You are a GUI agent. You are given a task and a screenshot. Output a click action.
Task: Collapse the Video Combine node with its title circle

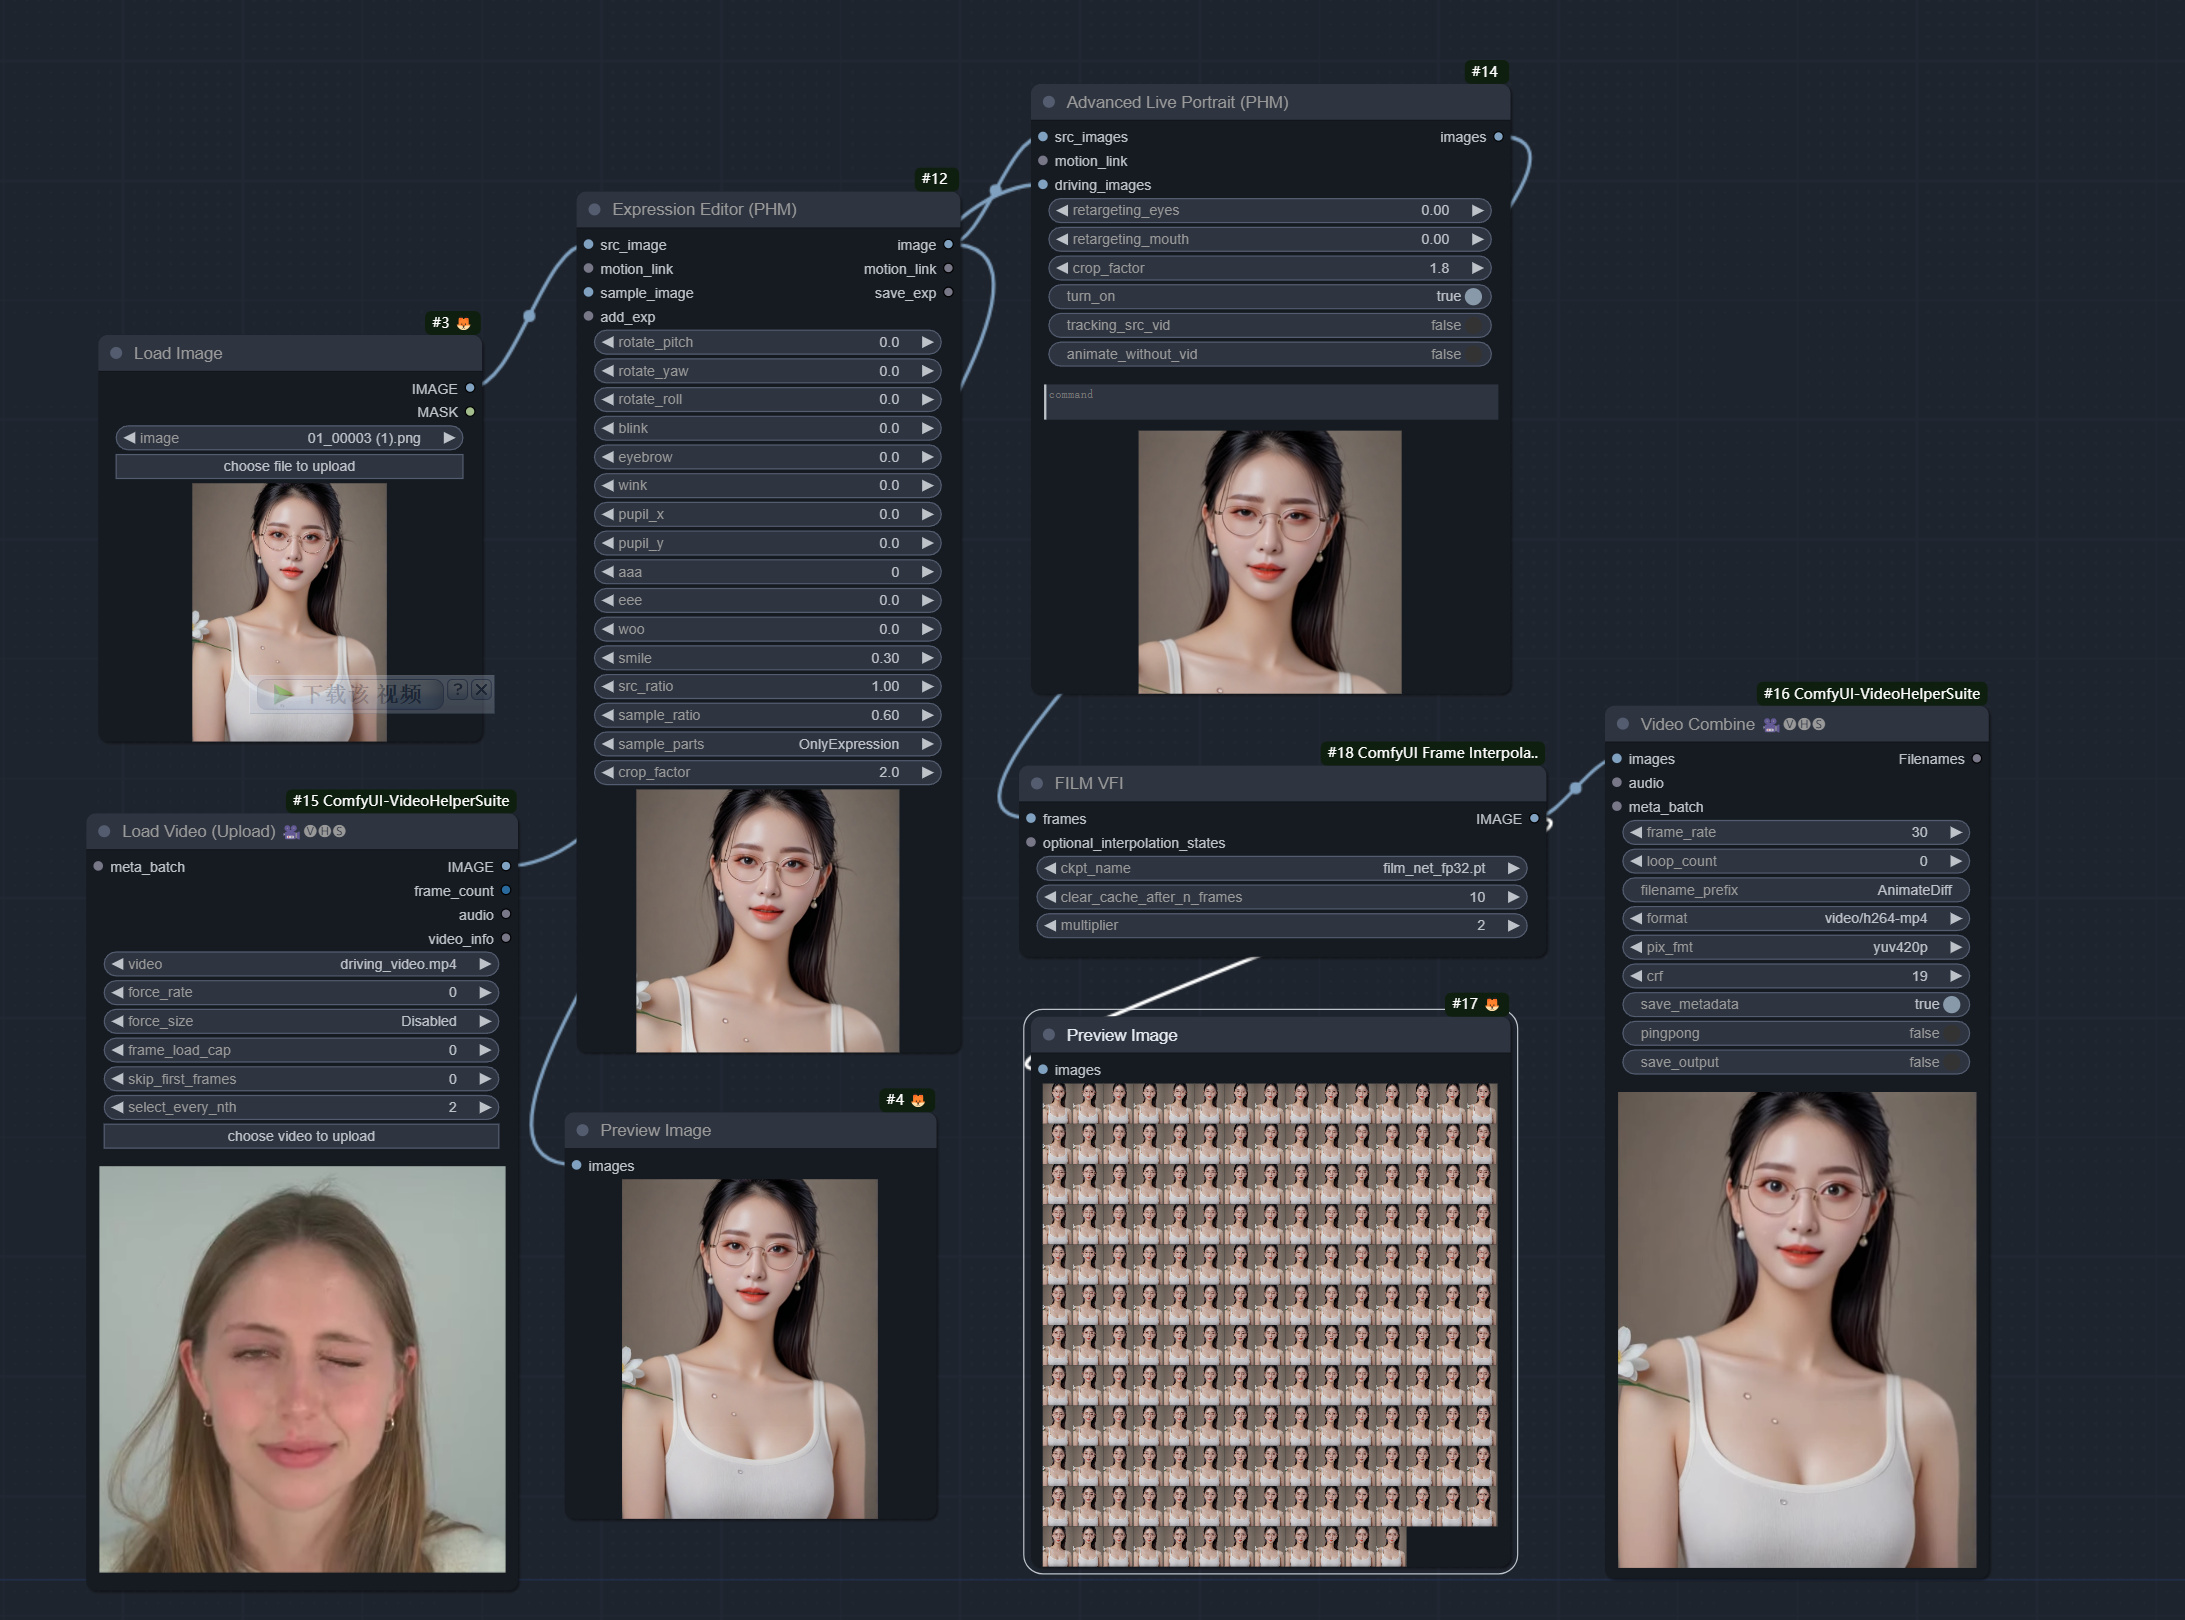click(1622, 724)
